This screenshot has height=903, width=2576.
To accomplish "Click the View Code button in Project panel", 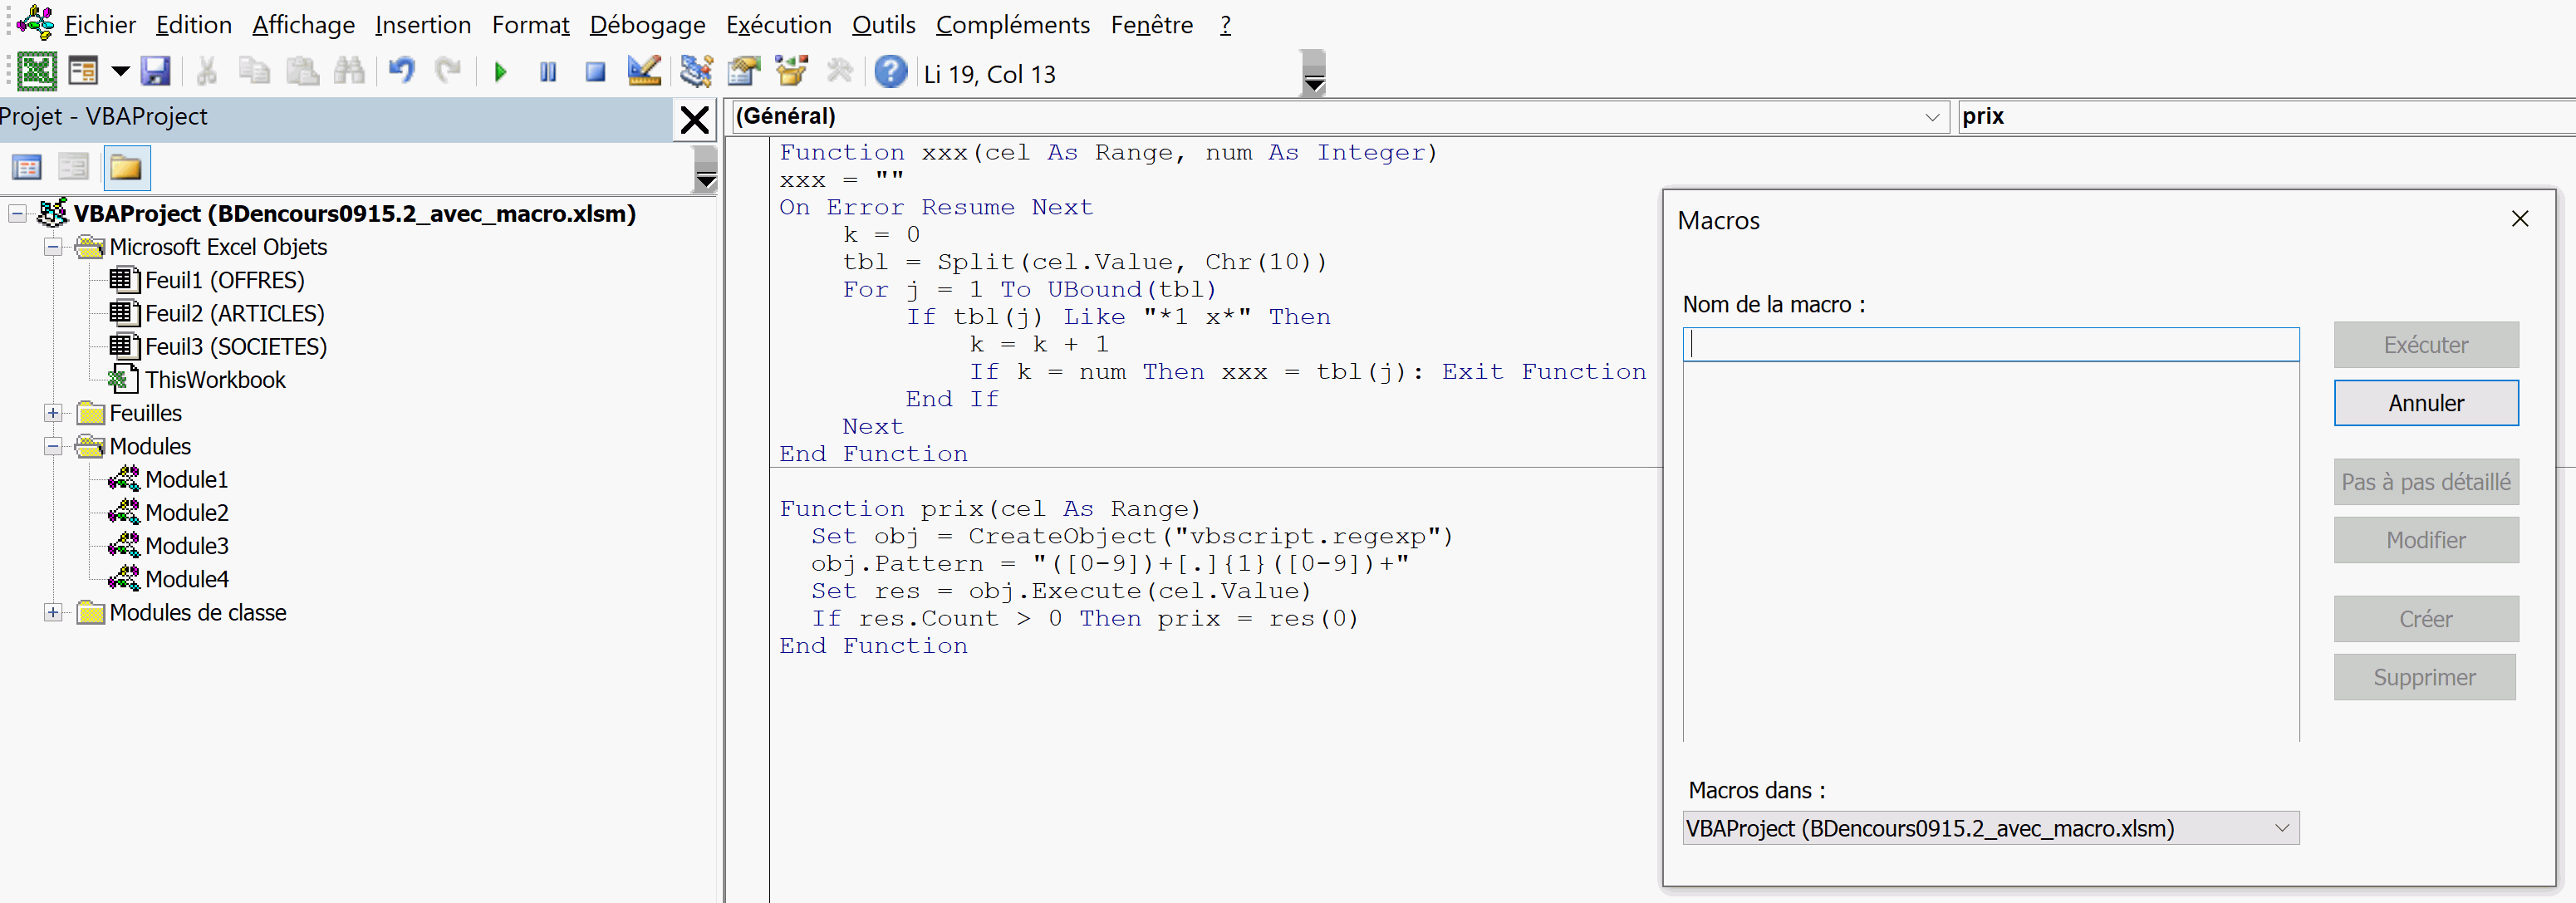I will coord(27,168).
